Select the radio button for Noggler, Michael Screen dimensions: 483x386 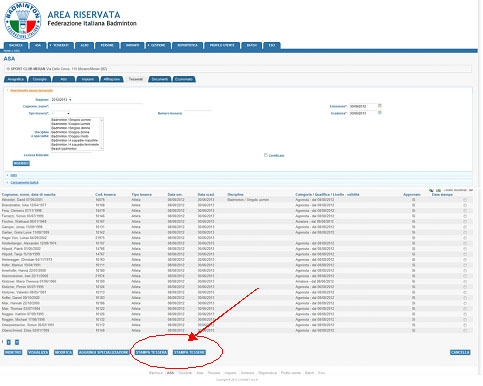(x=465, y=319)
